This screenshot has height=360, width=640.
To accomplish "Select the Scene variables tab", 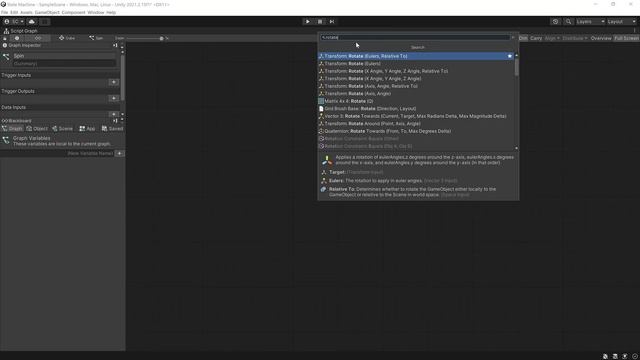I will pyautogui.click(x=62, y=129).
